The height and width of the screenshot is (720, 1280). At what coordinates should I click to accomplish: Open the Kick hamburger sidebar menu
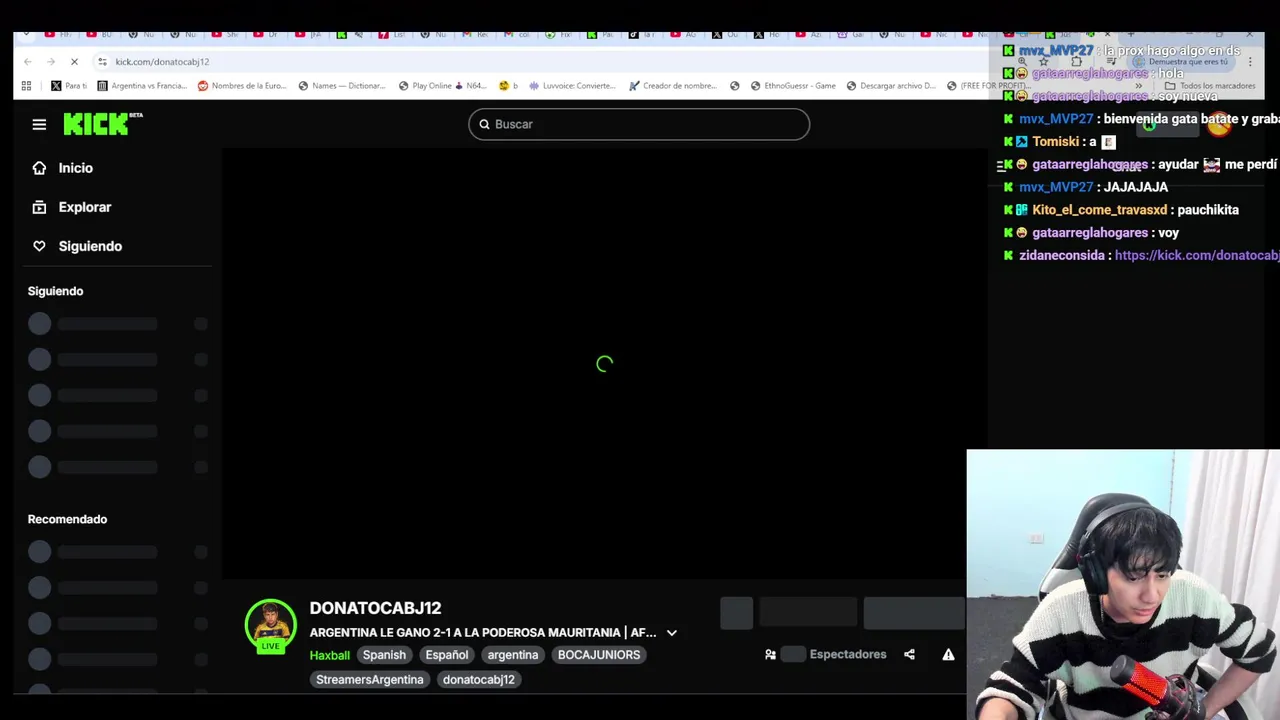[x=39, y=124]
